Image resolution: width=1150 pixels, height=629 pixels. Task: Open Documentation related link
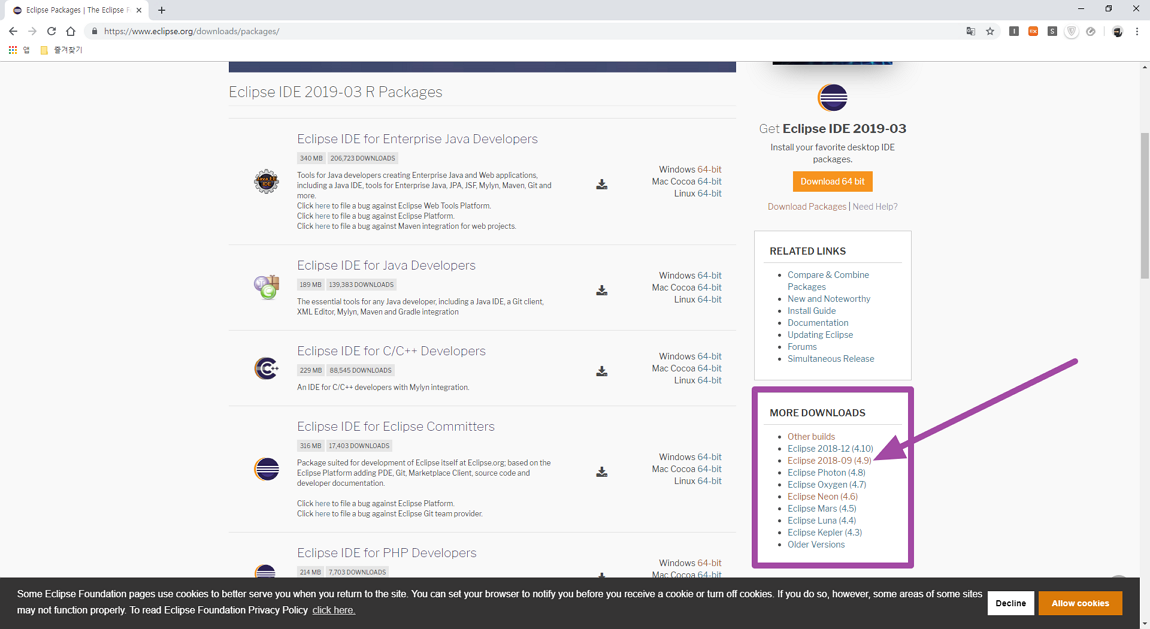click(x=818, y=323)
